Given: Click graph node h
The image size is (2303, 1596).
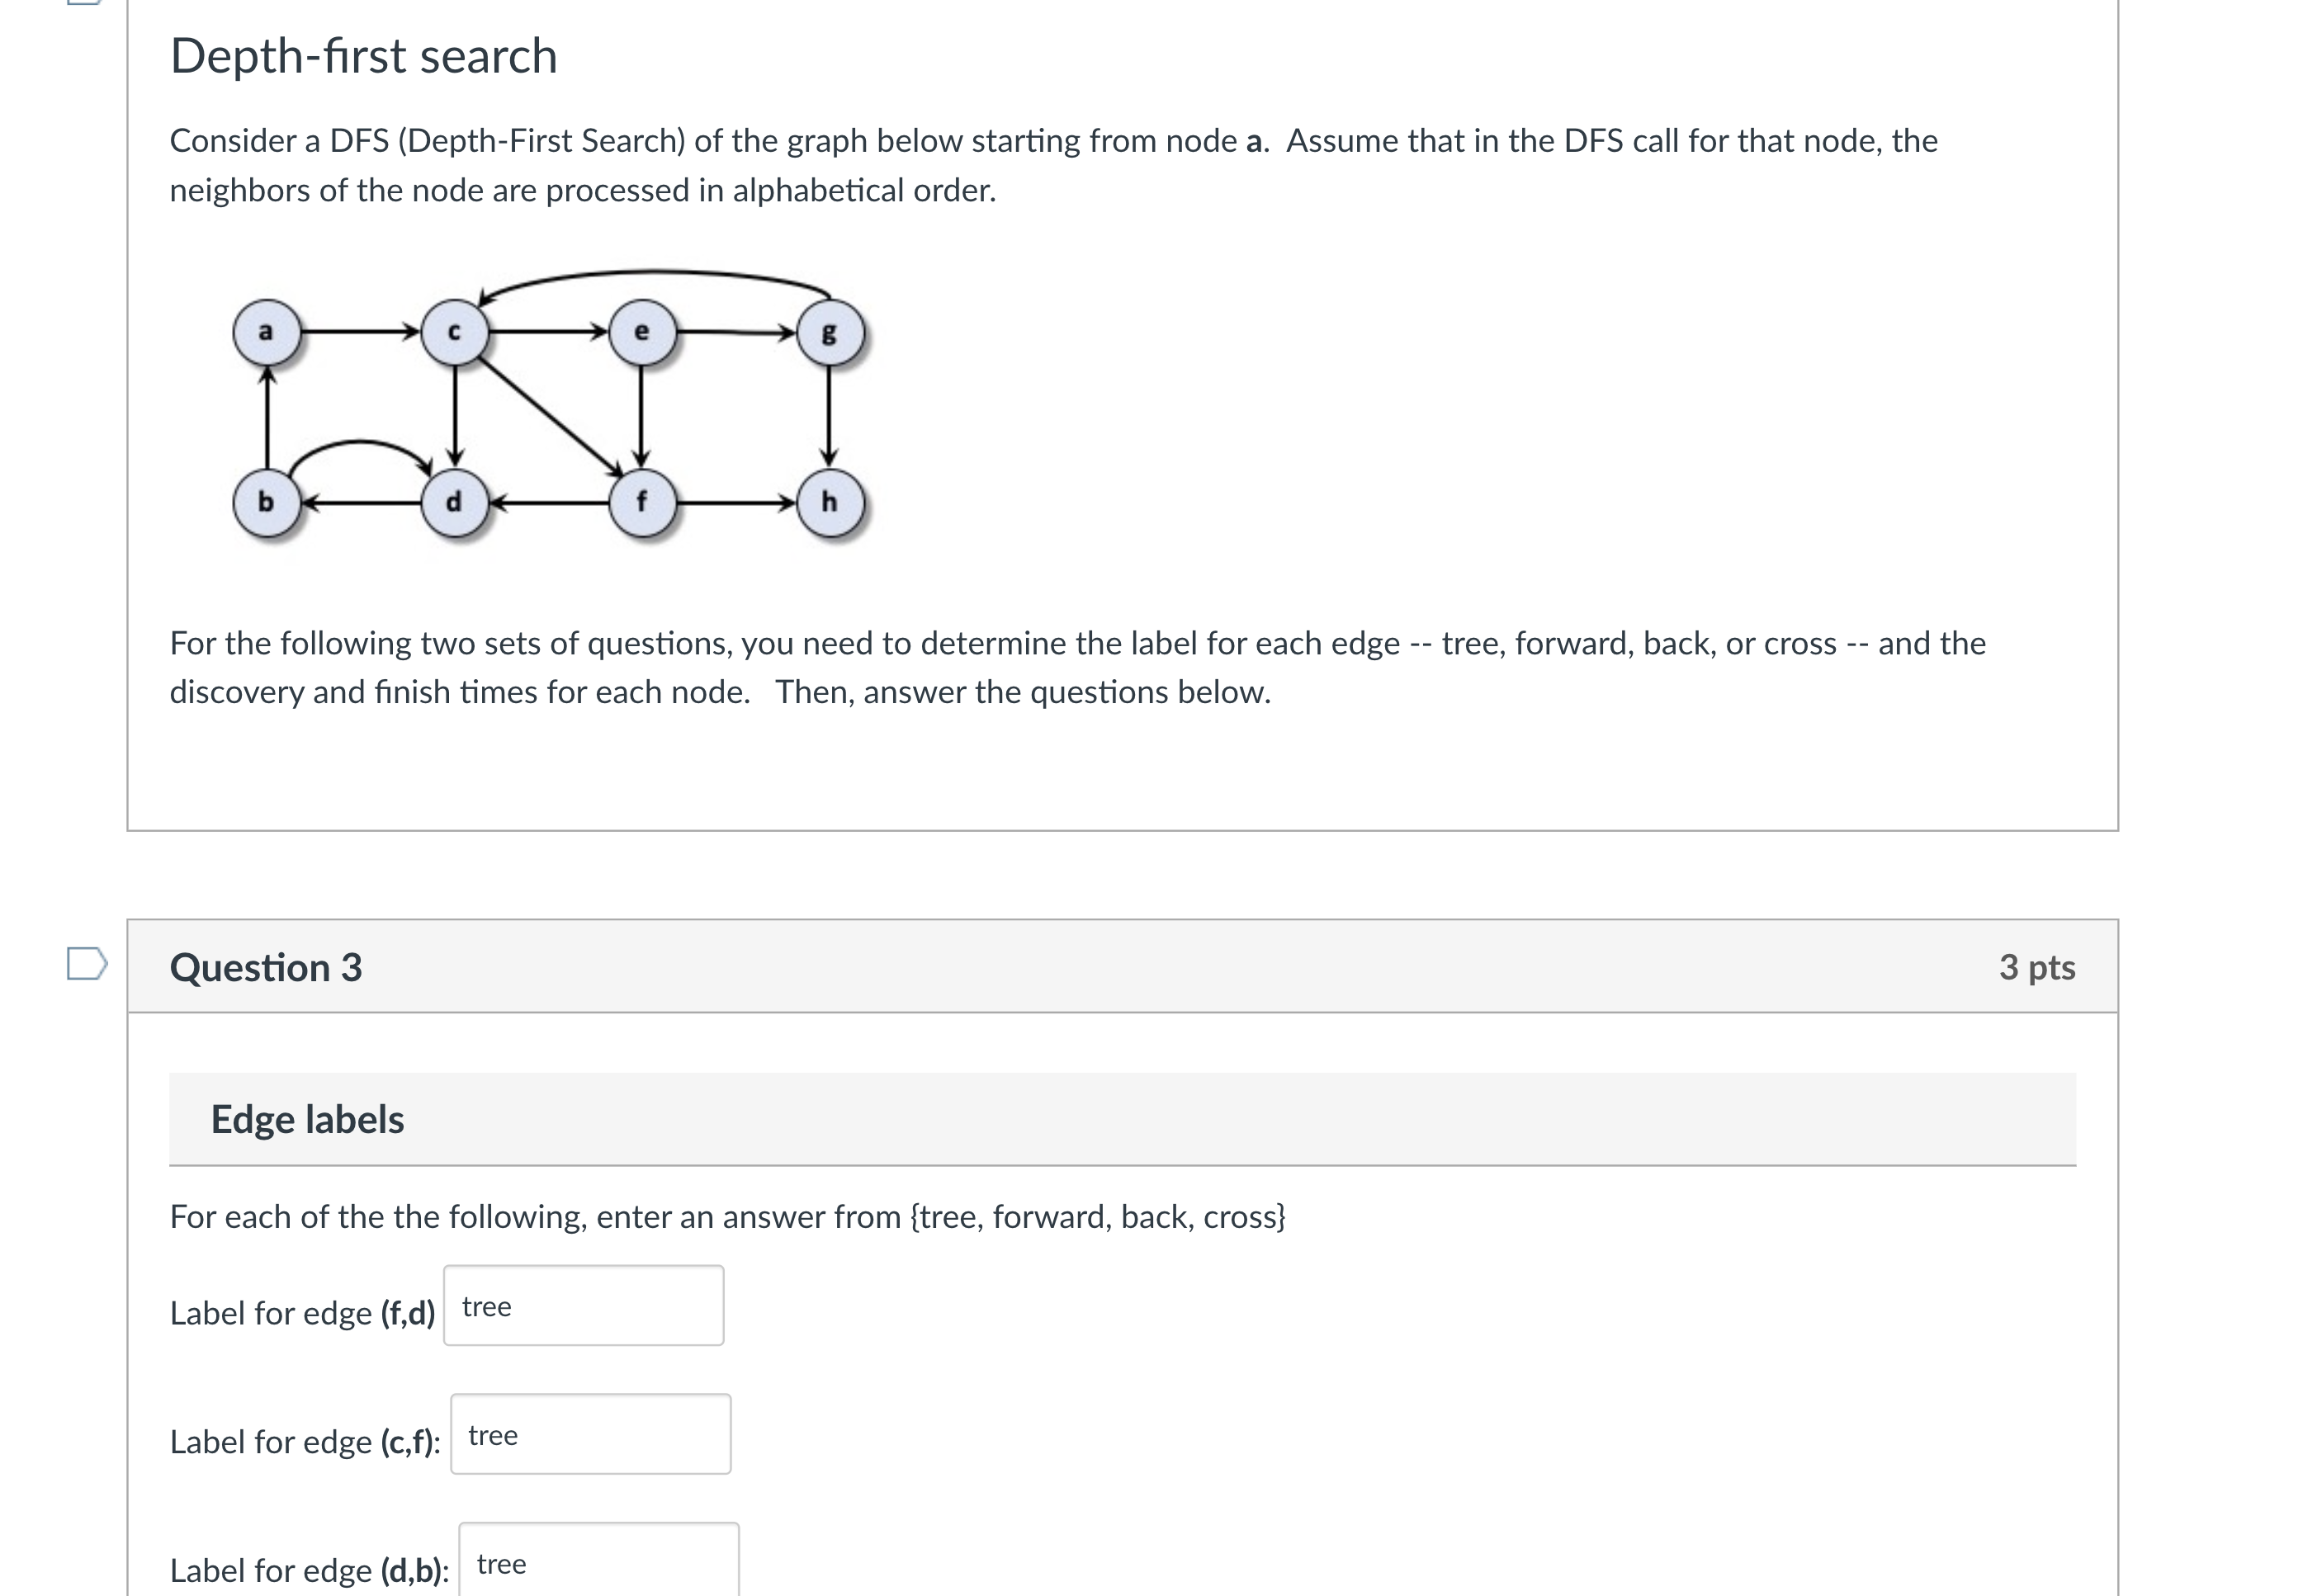Looking at the screenshot, I should [x=830, y=502].
